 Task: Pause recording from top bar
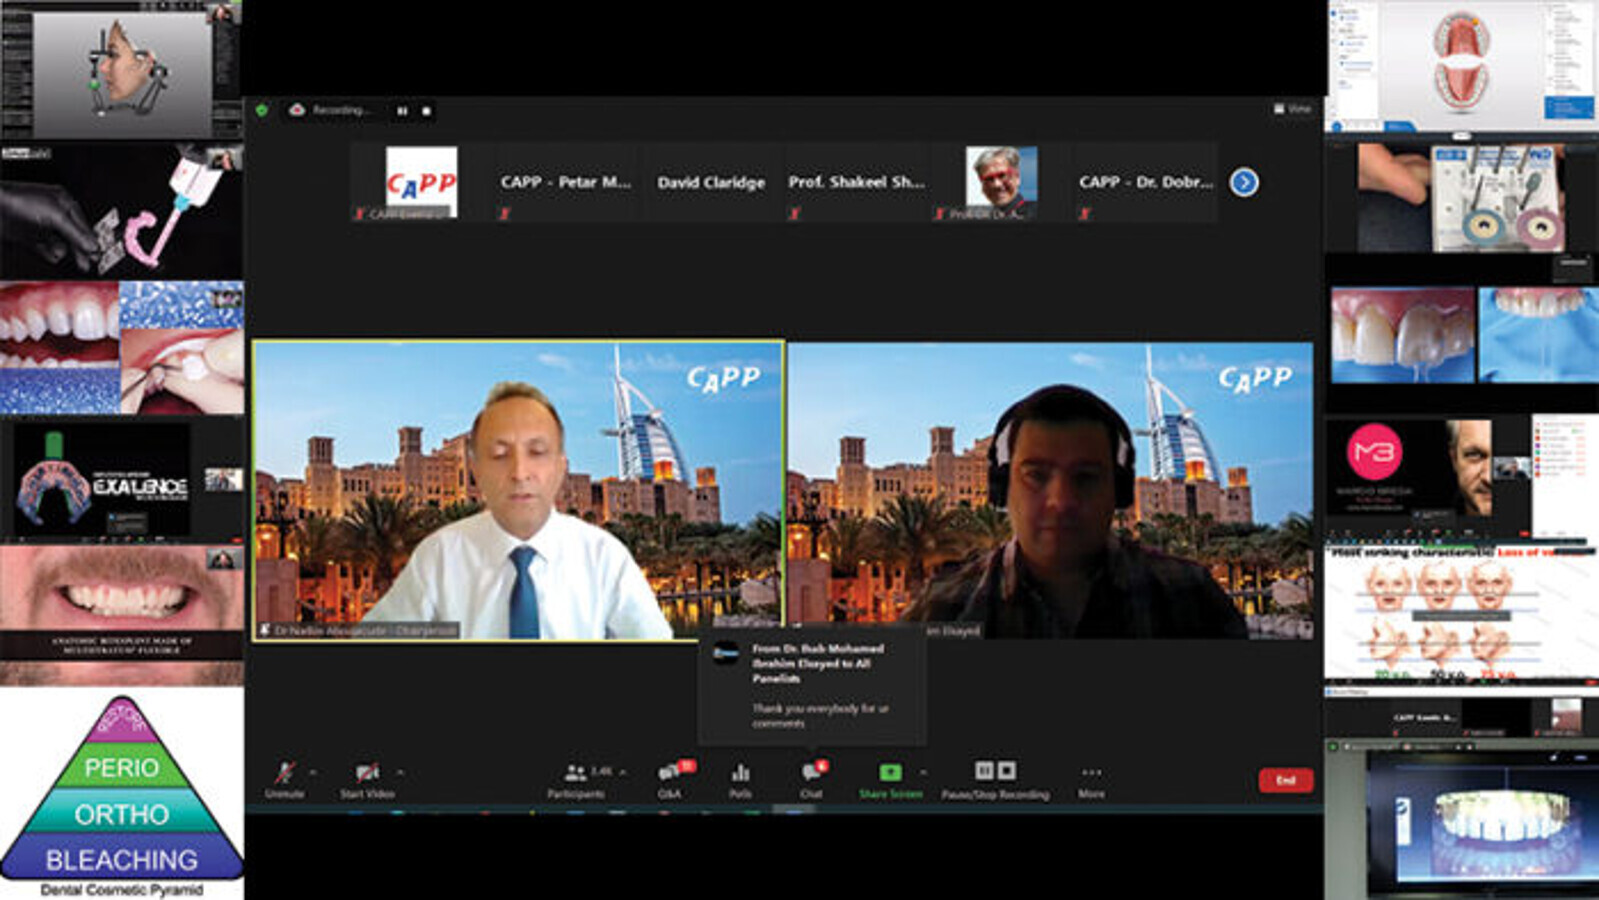[402, 111]
